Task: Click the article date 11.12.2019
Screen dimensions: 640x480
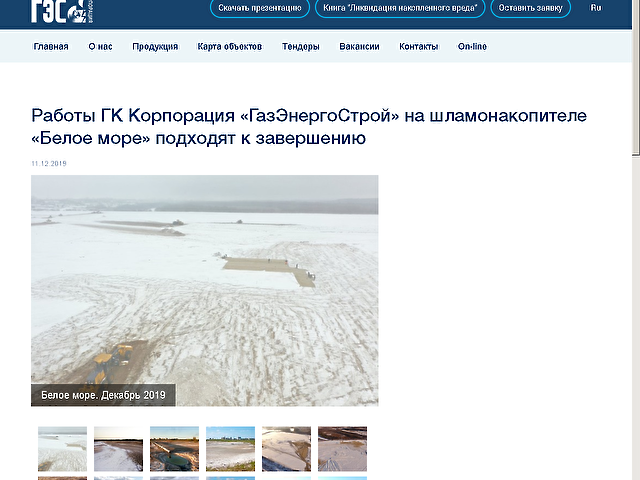Action: tap(49, 164)
